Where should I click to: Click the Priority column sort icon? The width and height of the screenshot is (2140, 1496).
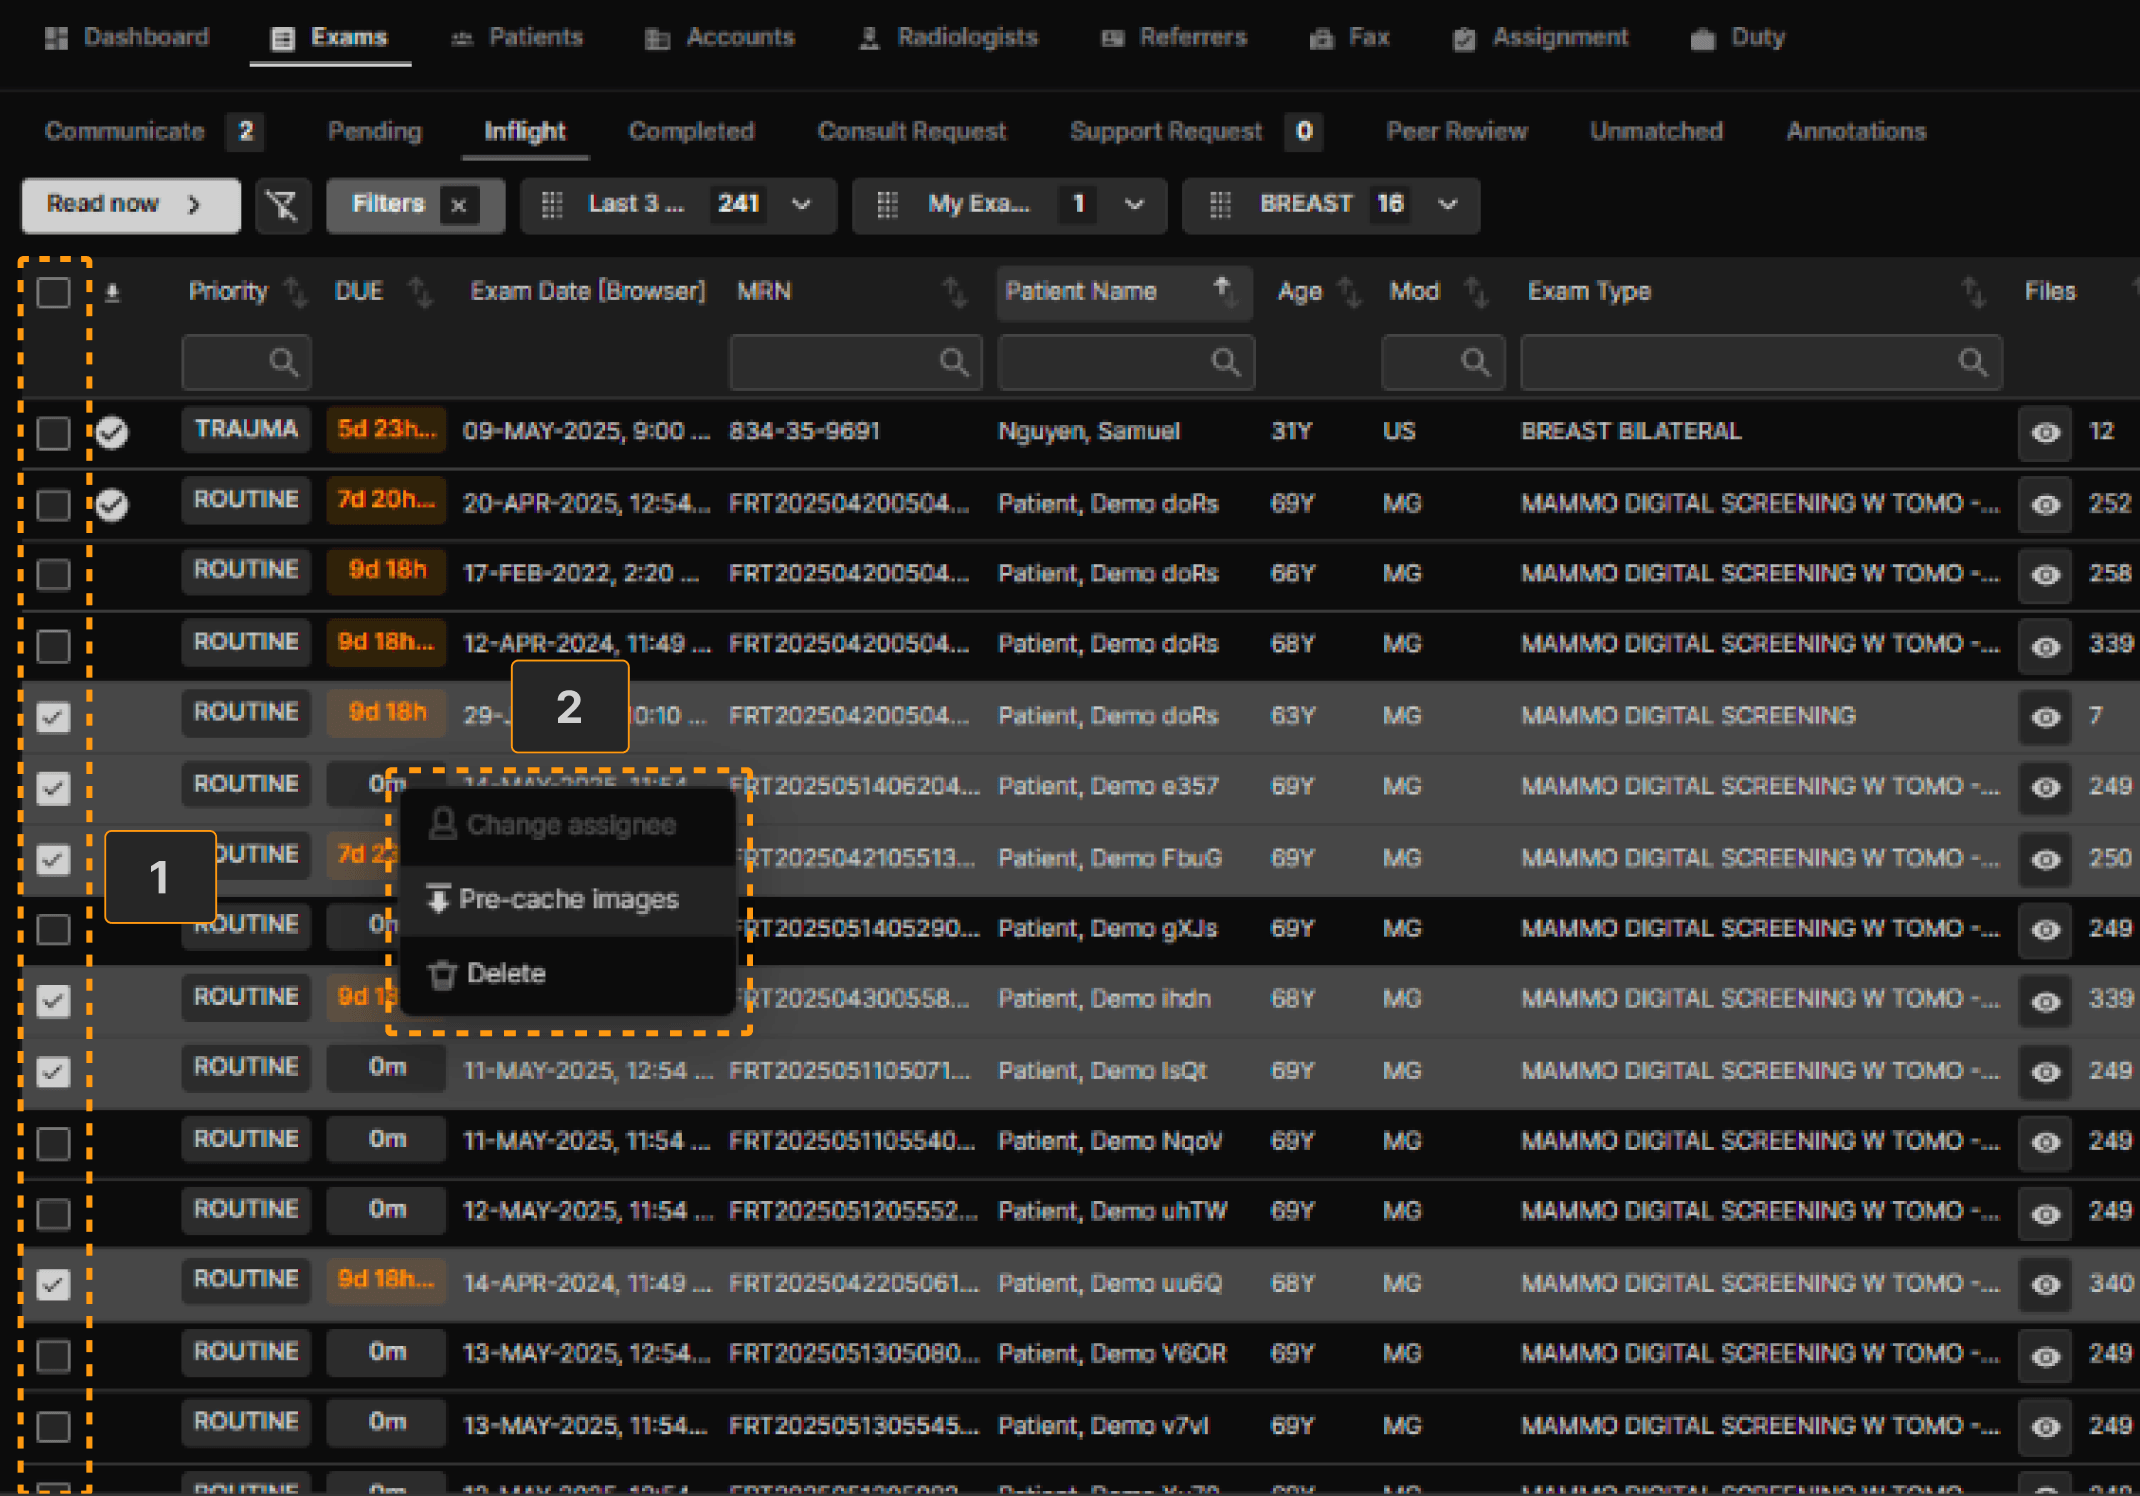296,292
